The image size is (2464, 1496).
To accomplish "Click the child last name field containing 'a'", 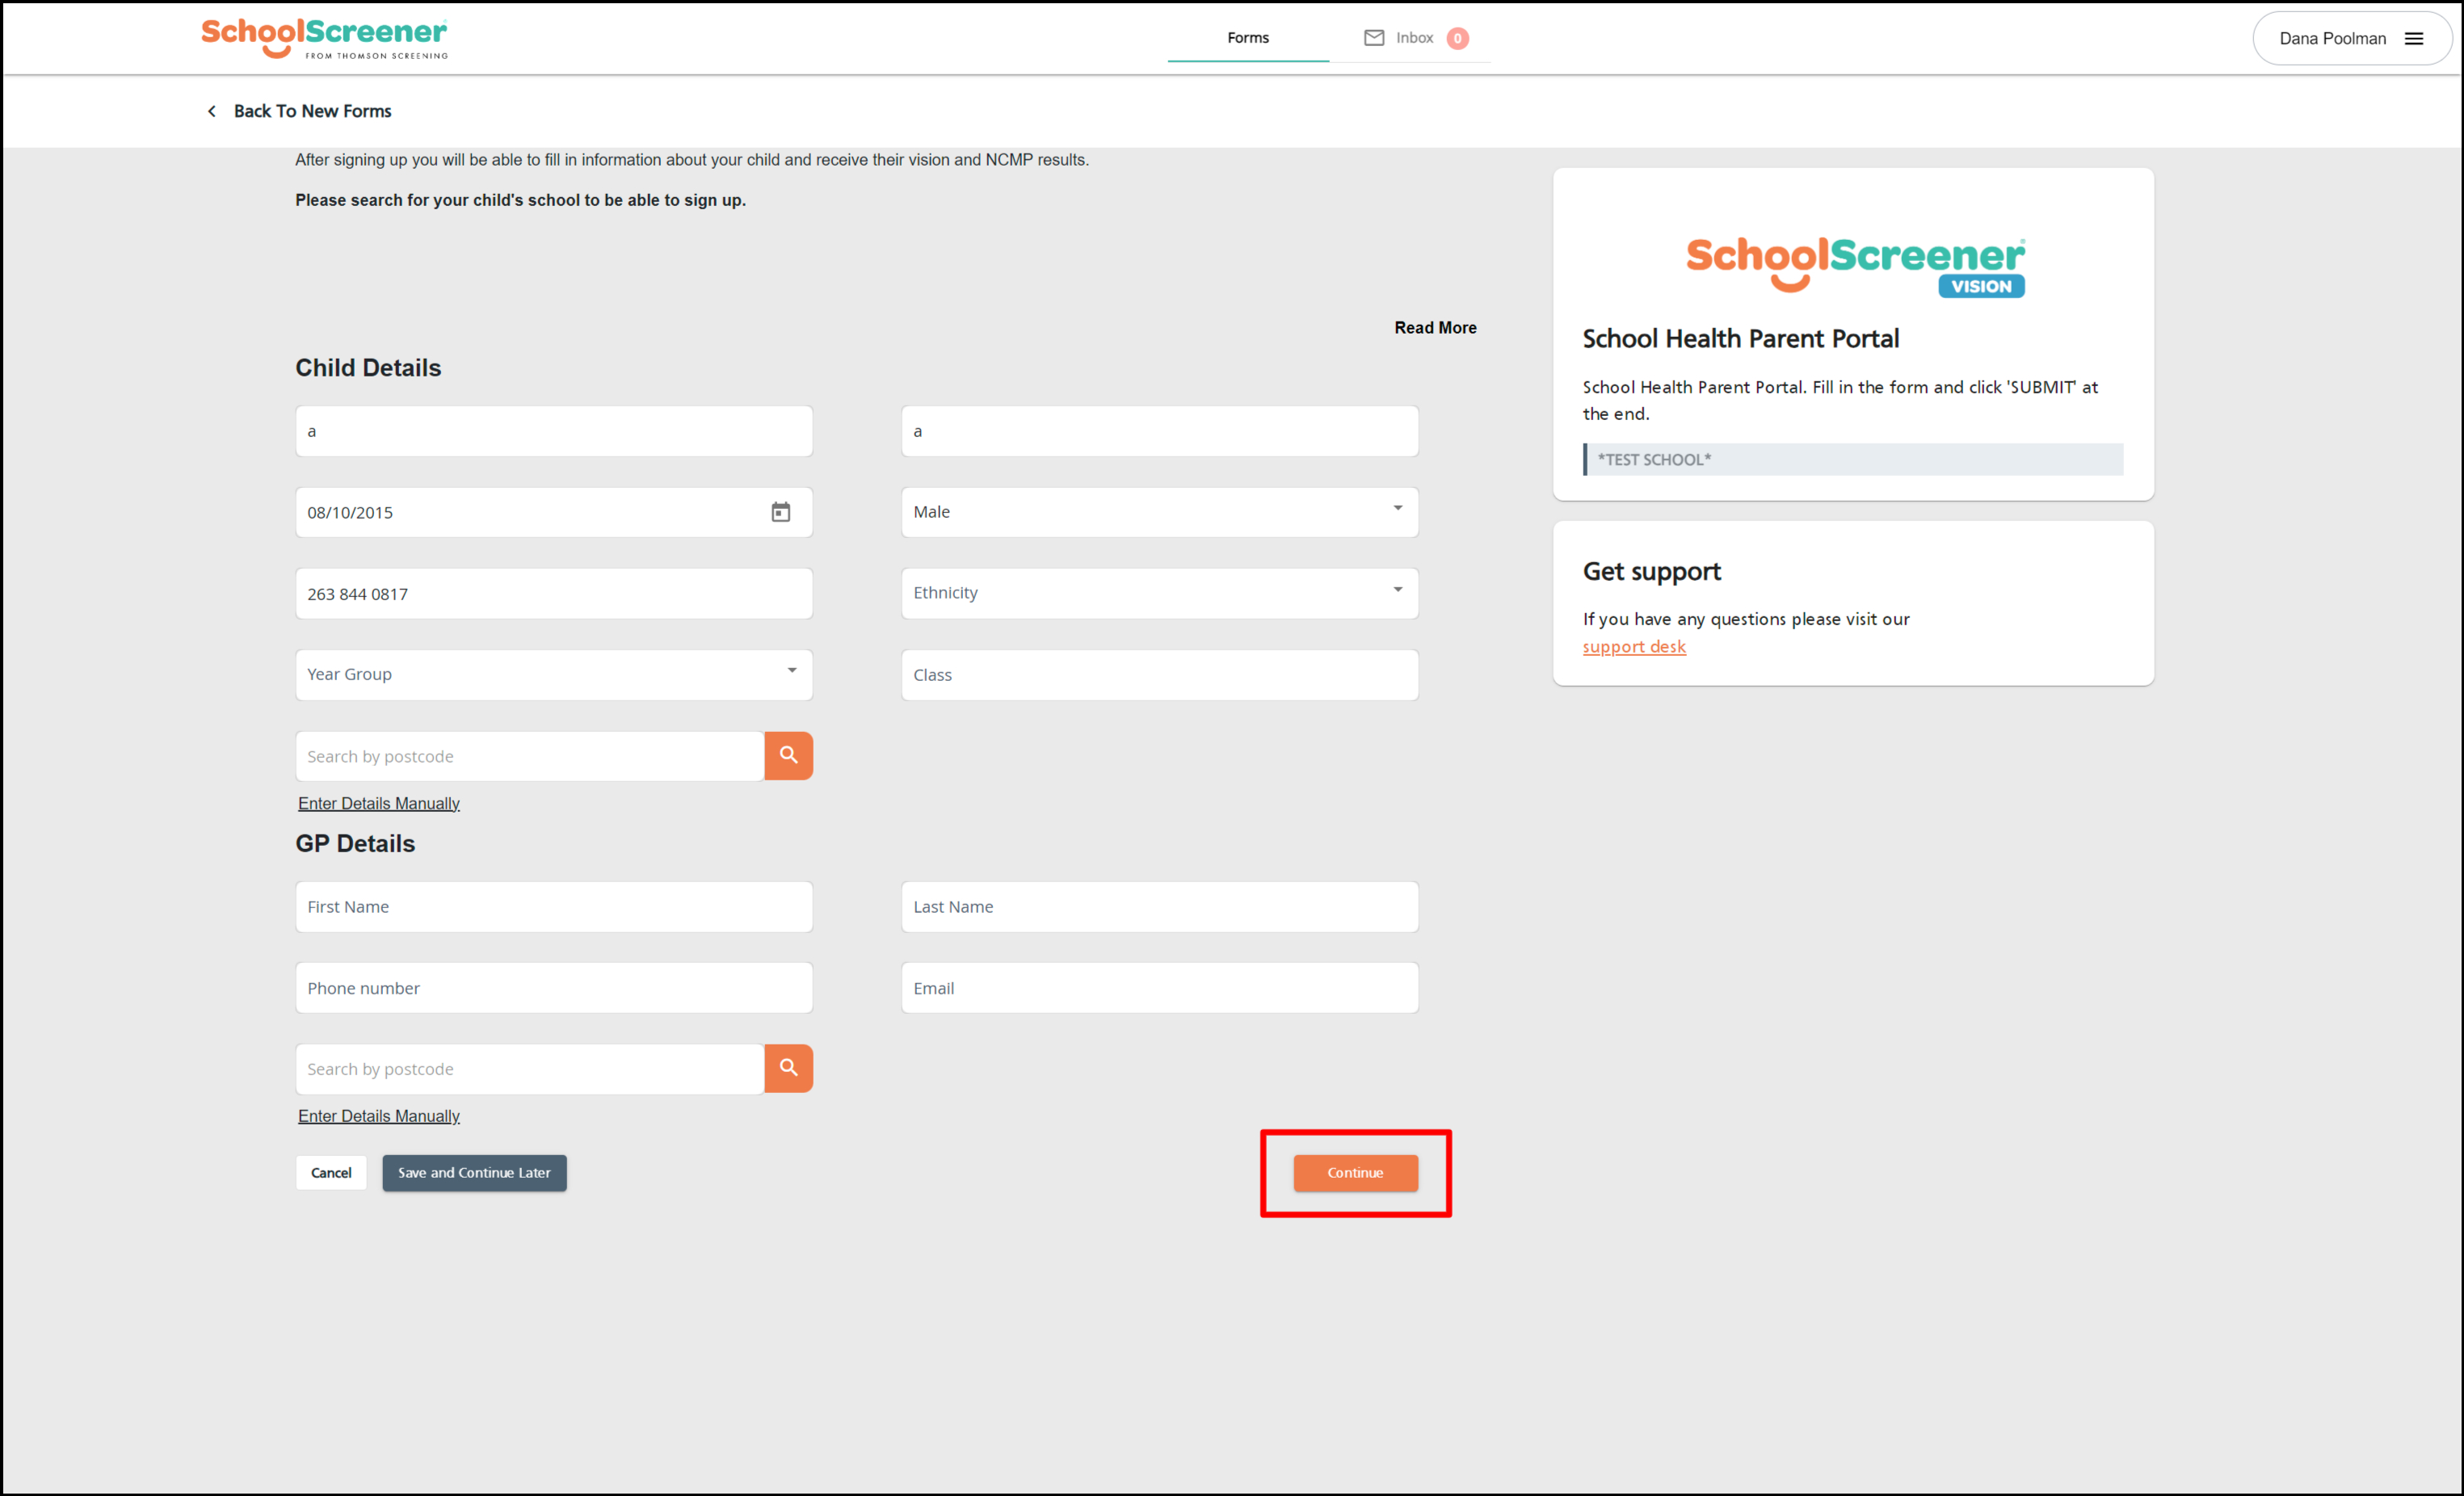I will tap(1159, 431).
